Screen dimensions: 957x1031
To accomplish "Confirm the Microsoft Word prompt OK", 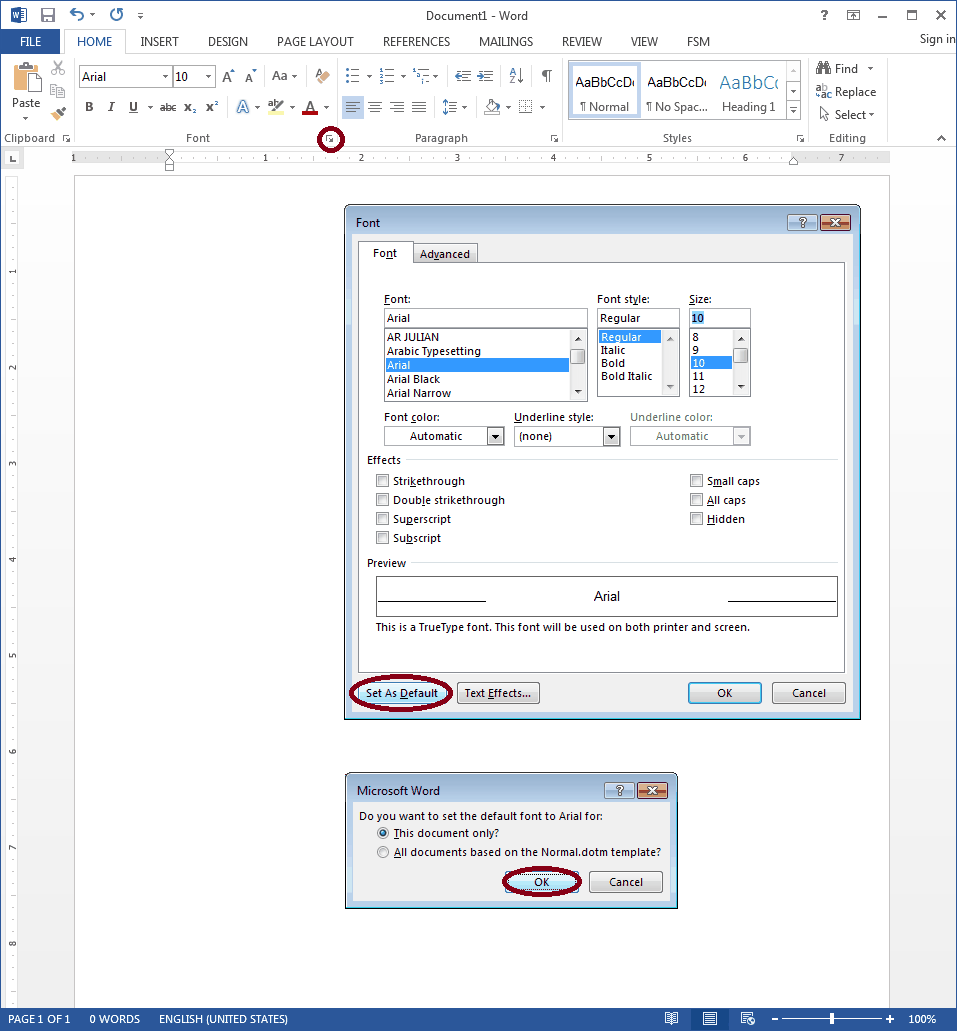I will click(x=541, y=882).
